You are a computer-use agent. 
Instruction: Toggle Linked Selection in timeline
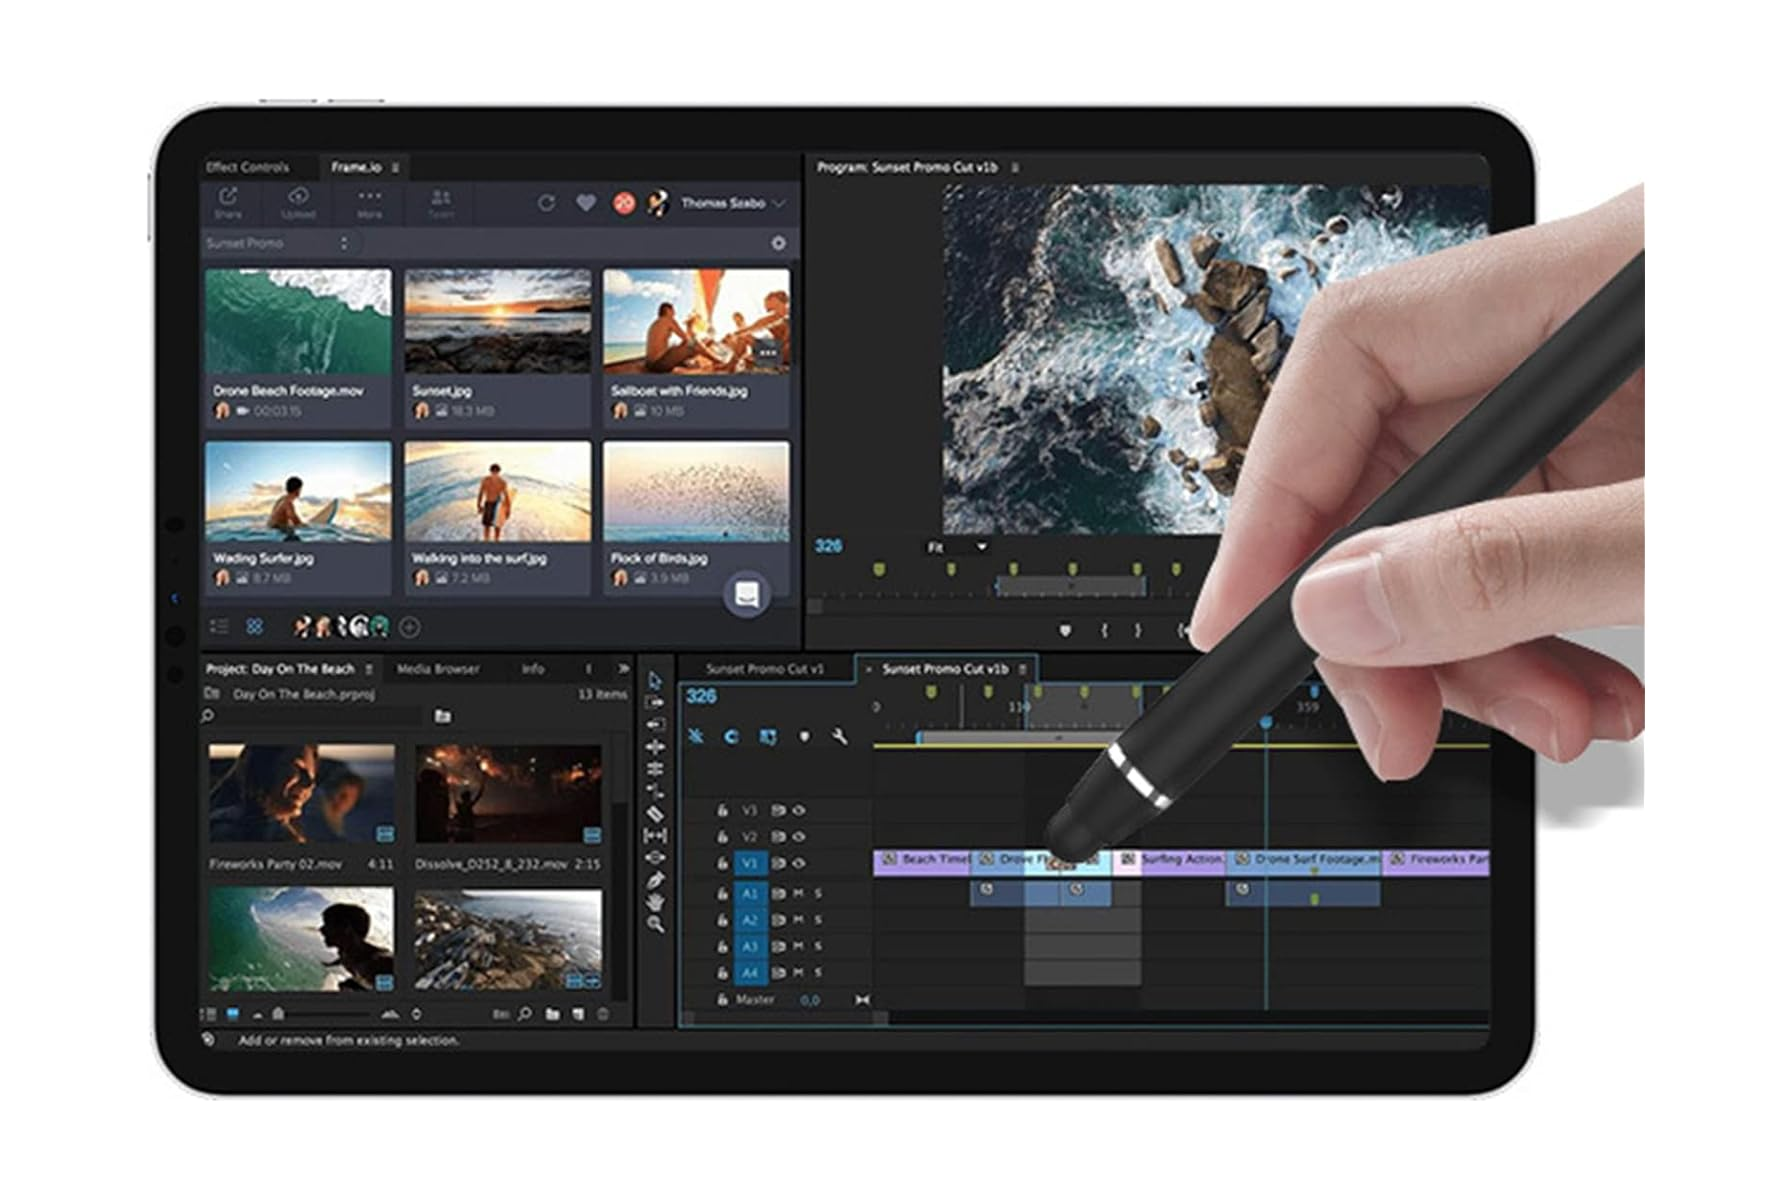(x=767, y=736)
